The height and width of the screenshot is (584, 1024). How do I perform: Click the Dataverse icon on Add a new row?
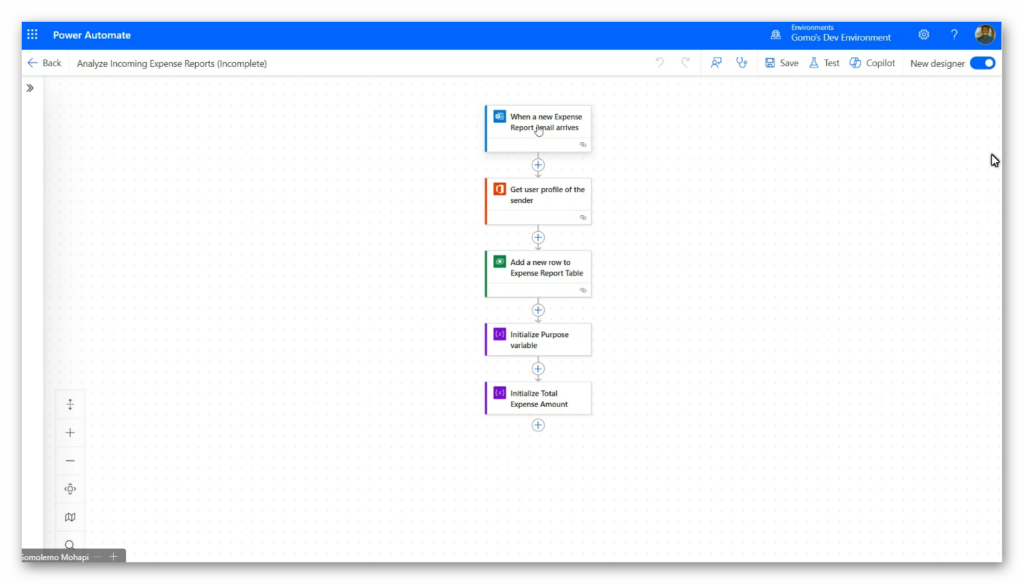[x=500, y=261]
